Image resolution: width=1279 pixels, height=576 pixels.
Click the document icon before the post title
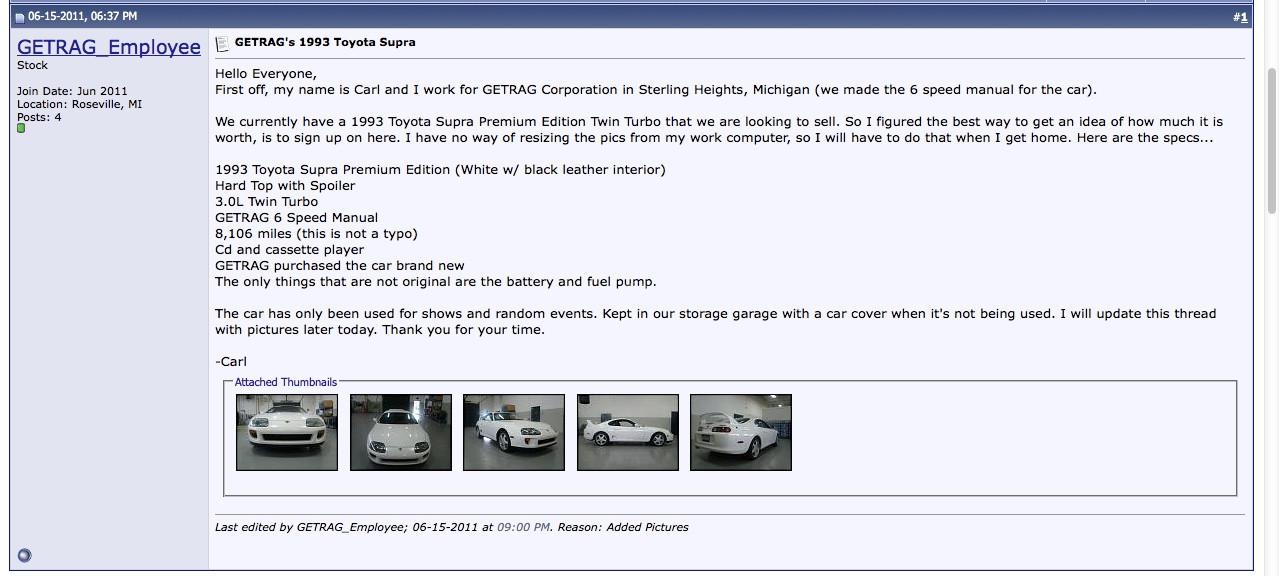click(223, 43)
